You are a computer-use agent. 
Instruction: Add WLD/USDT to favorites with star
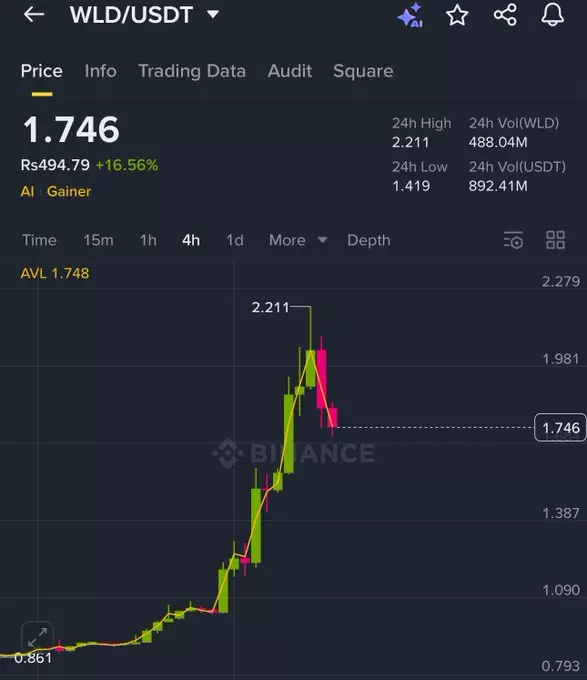[x=457, y=15]
